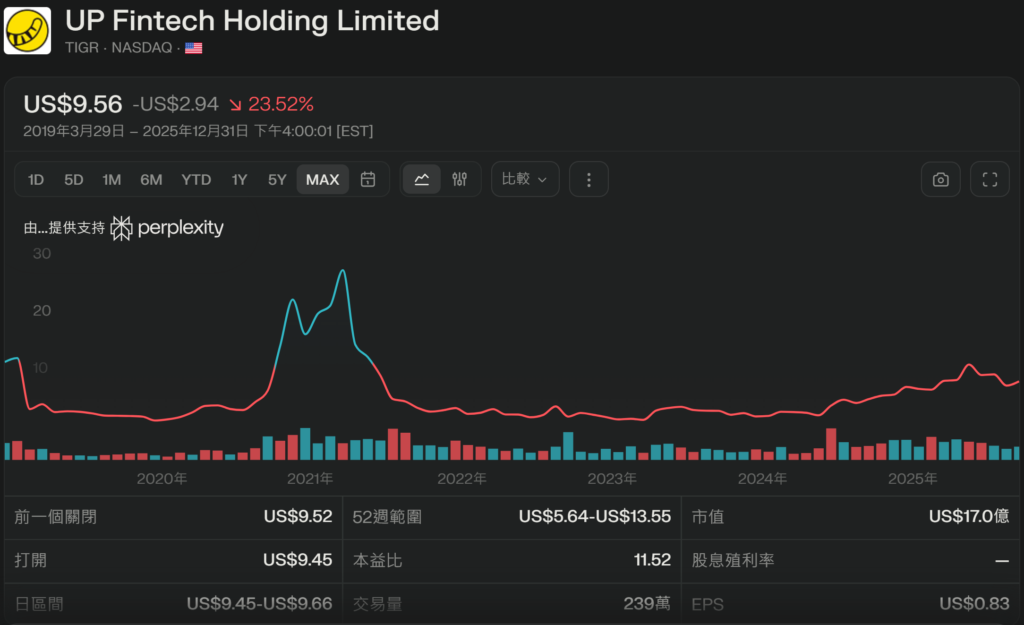Take a chart snapshot with camera icon

pyautogui.click(x=940, y=180)
